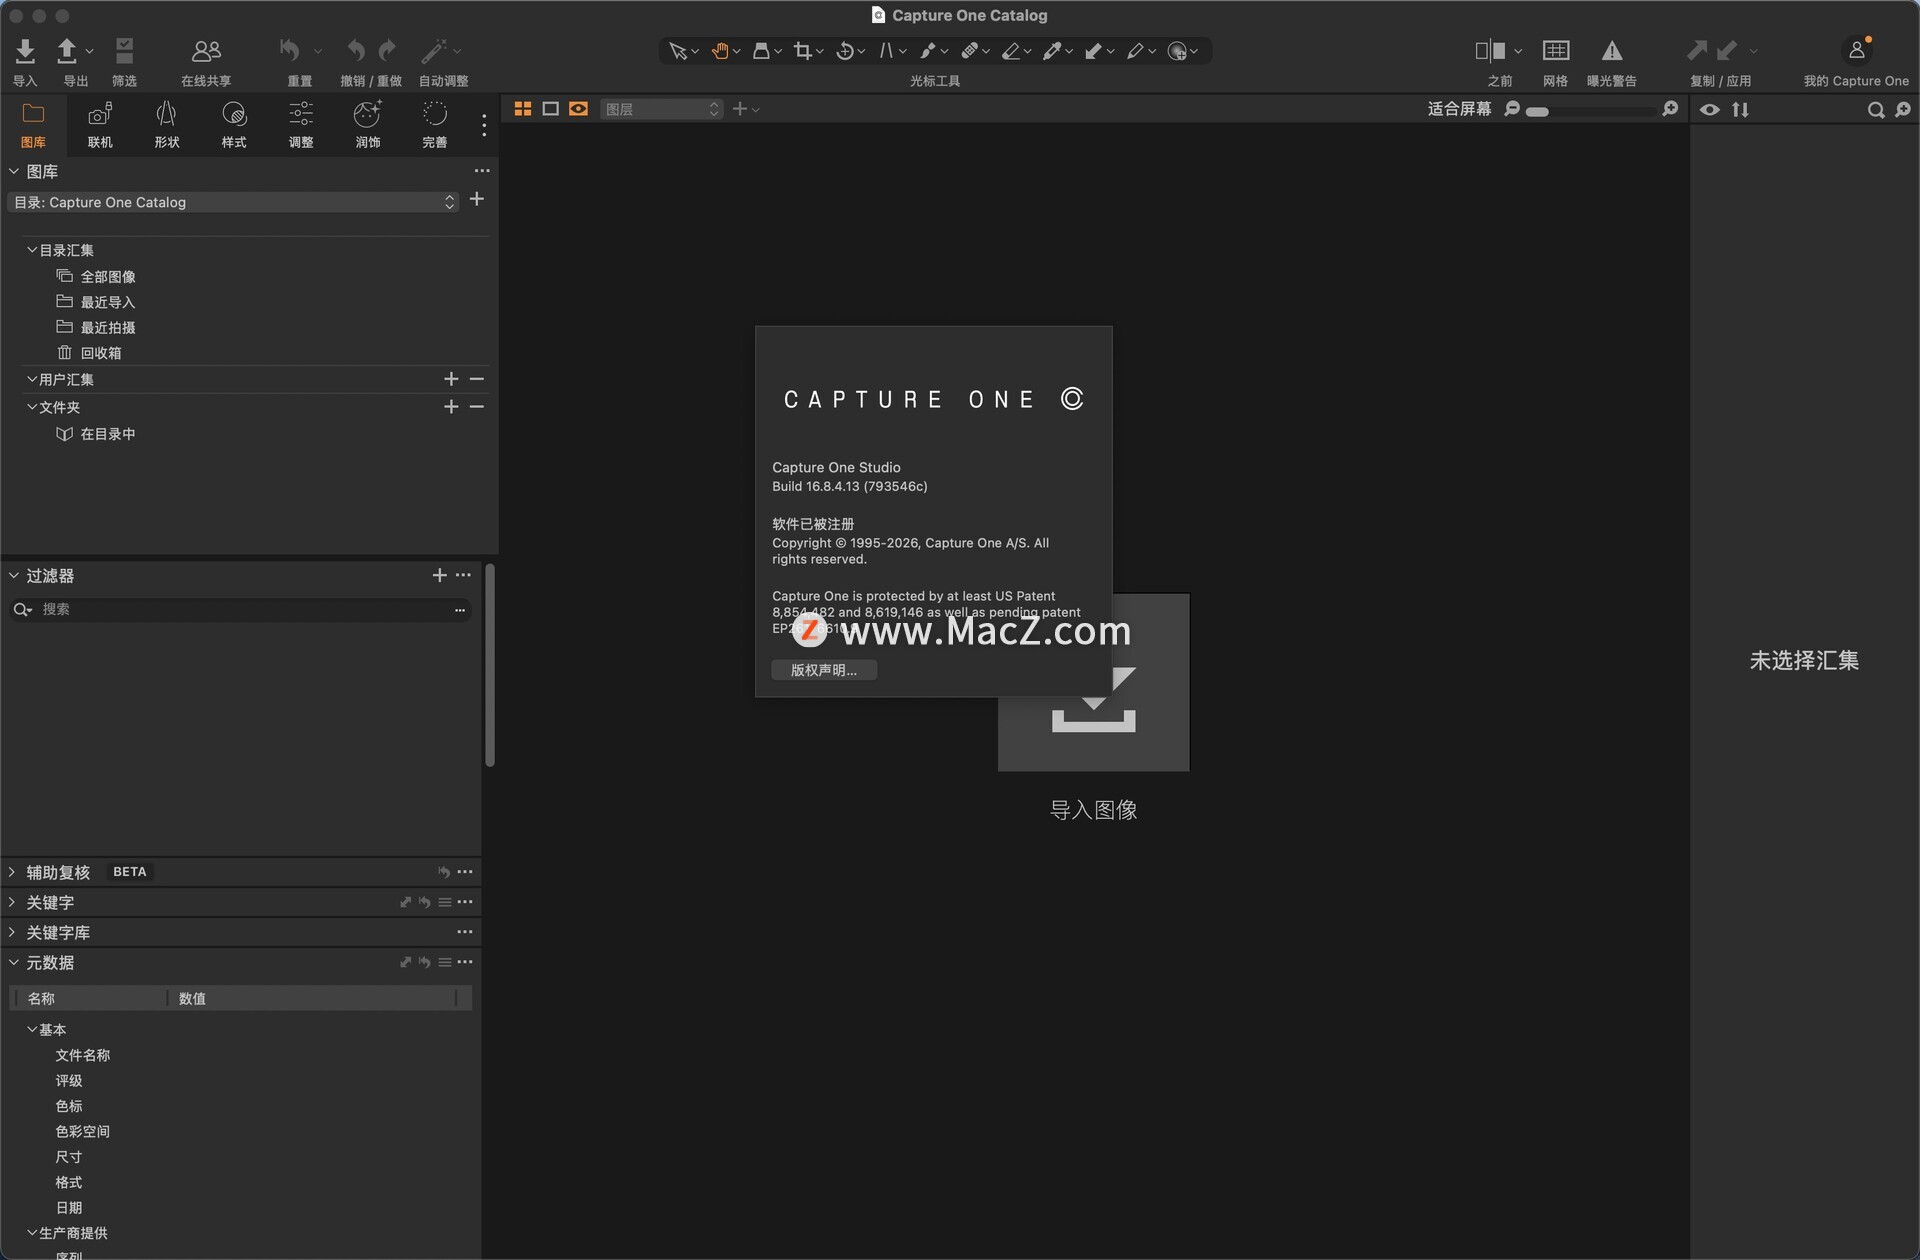Click the left panel vertical scrollbar
The image size is (1920, 1260).
(490, 665)
